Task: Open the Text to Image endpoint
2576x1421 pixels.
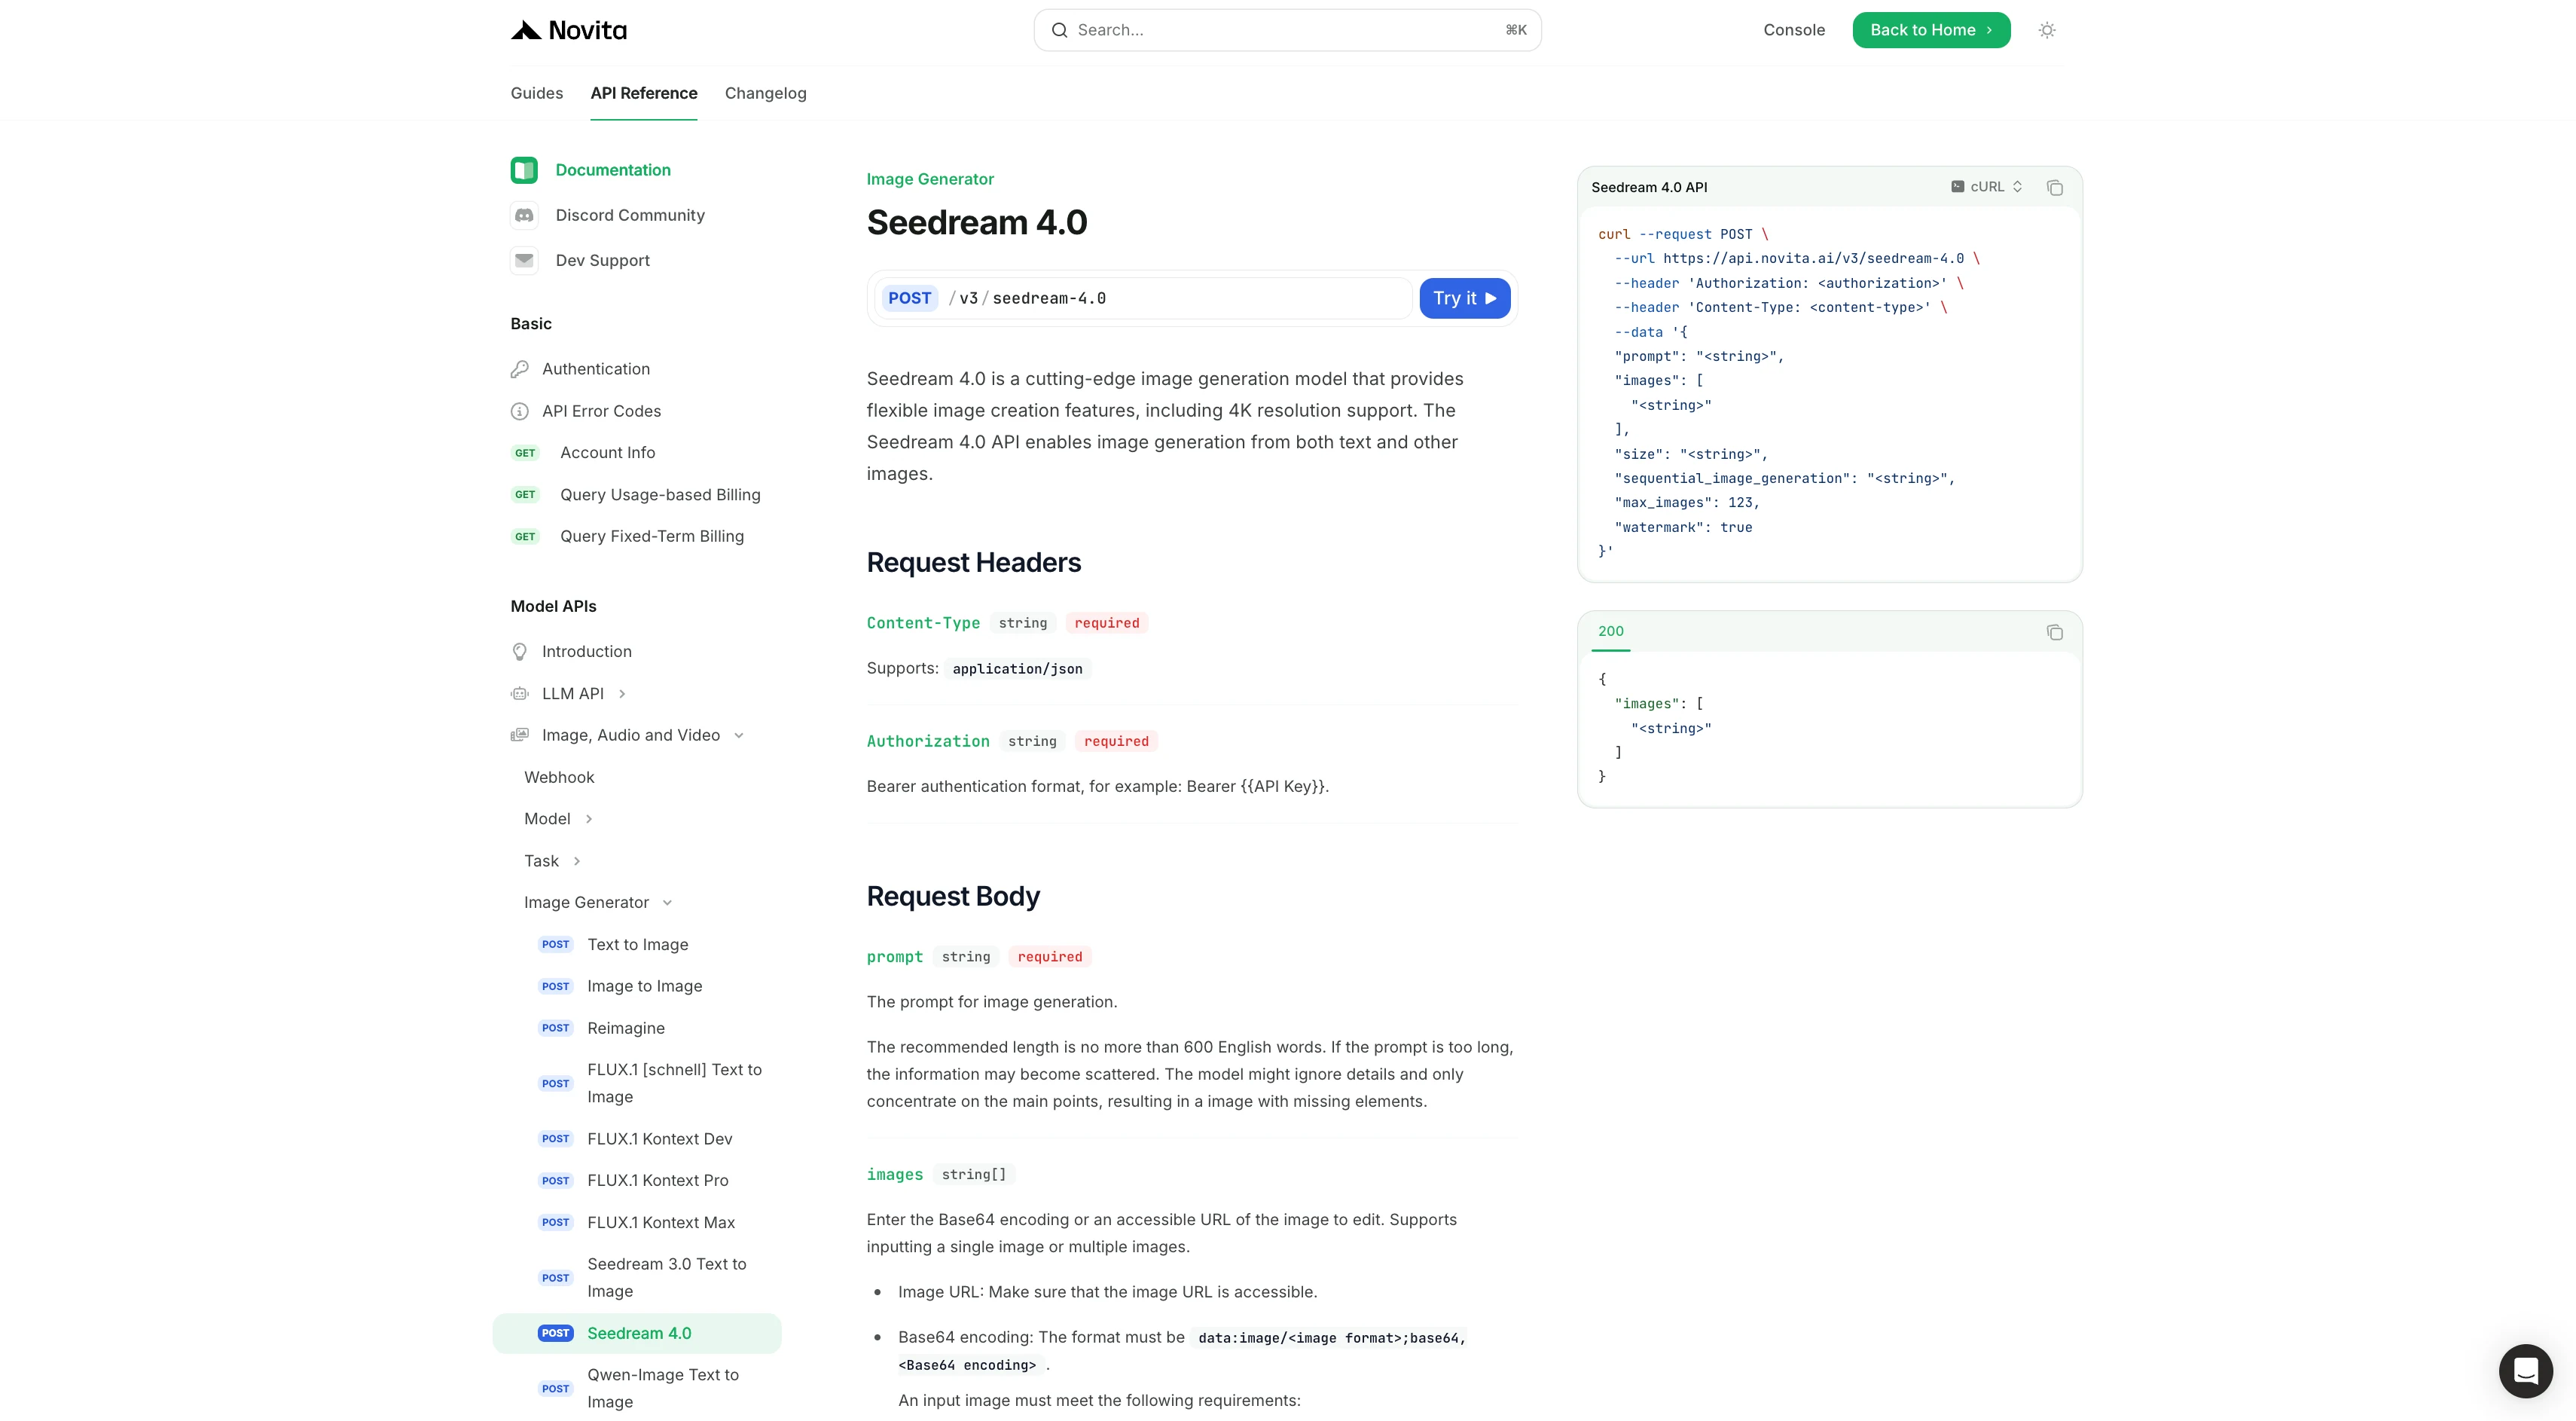Action: click(637, 945)
